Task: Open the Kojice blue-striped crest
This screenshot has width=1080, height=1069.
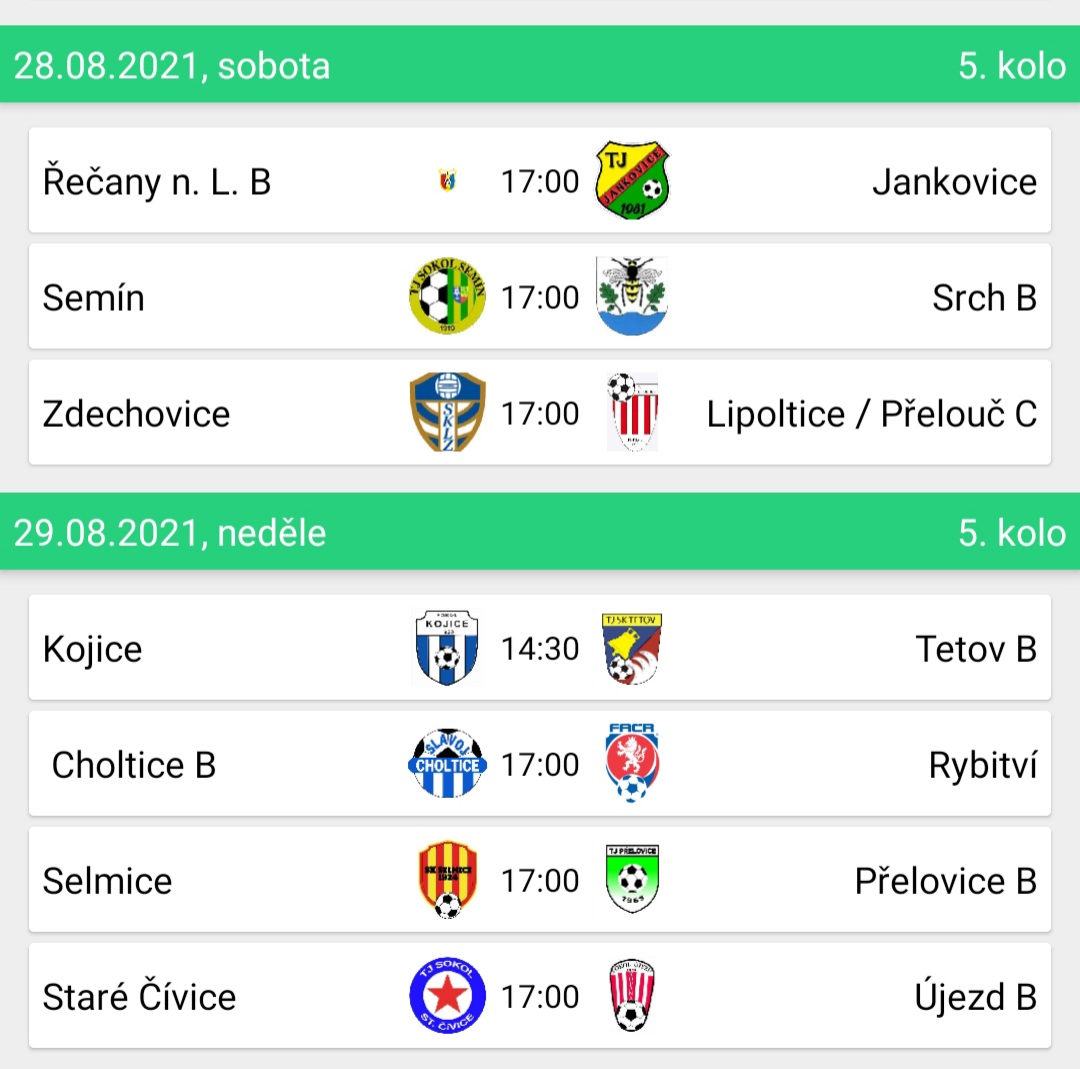Action: [447, 647]
